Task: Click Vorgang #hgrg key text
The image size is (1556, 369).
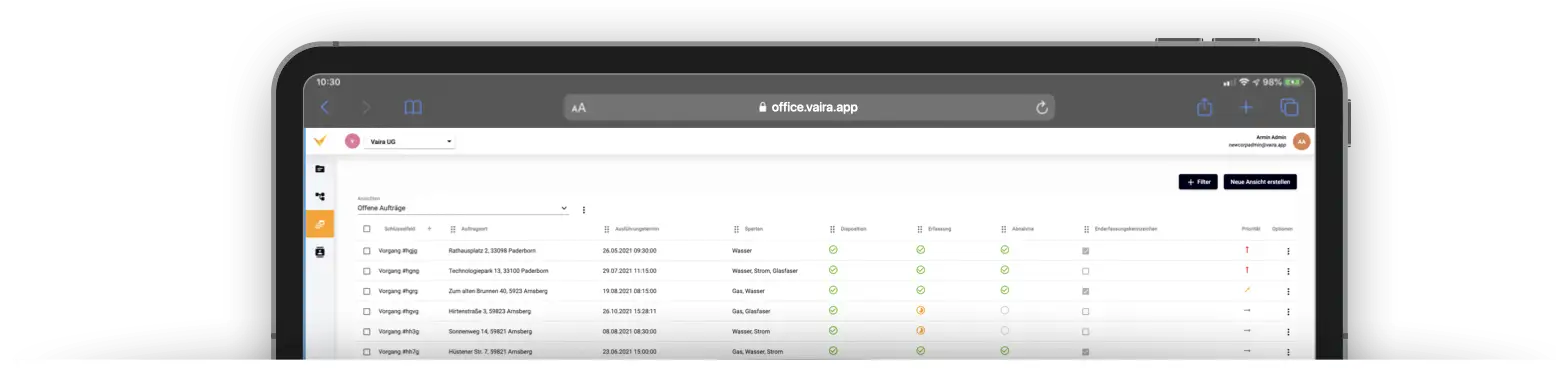Action: coord(398,291)
